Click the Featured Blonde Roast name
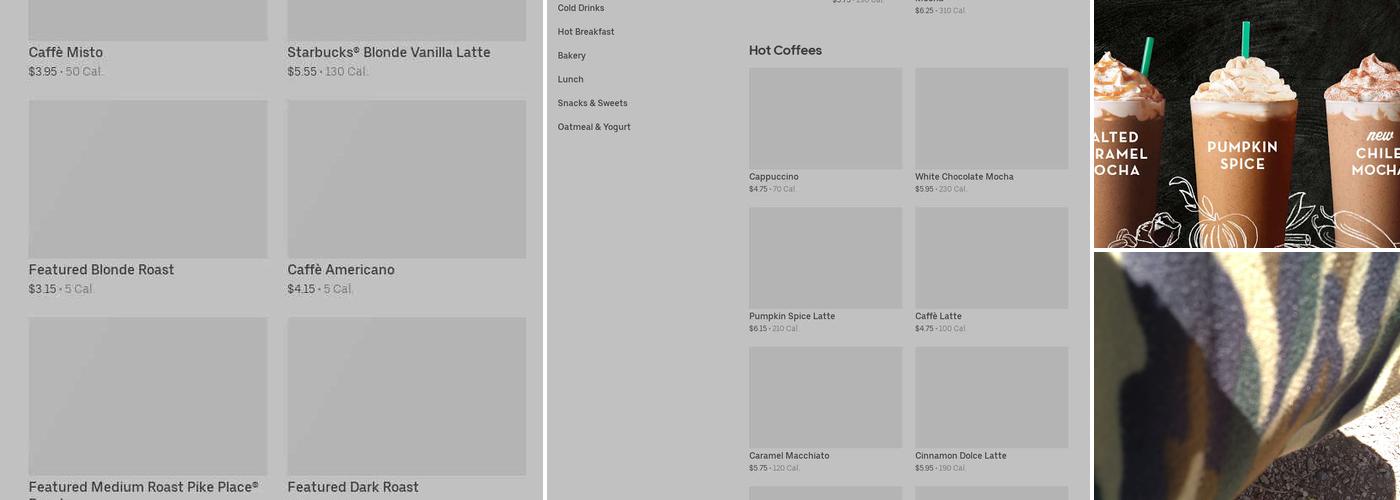The width and height of the screenshot is (1400, 500). coord(102,270)
